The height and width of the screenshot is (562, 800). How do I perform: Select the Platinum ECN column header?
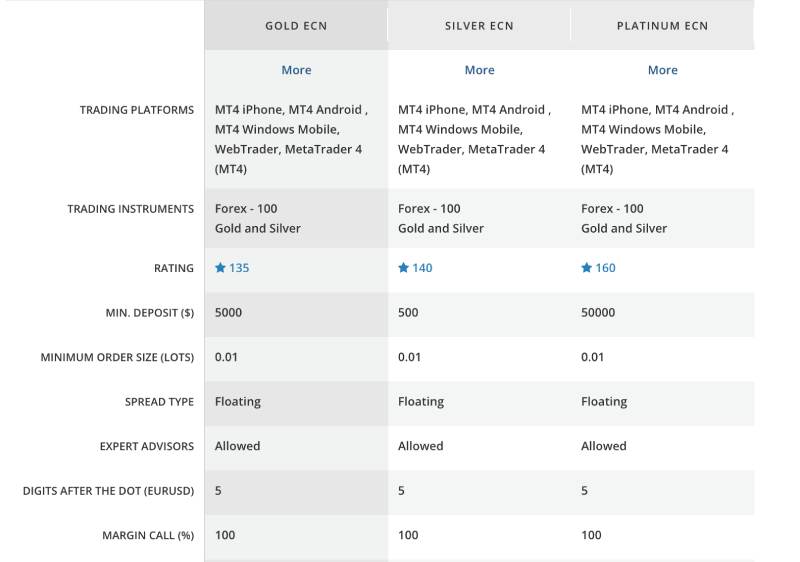[662, 26]
